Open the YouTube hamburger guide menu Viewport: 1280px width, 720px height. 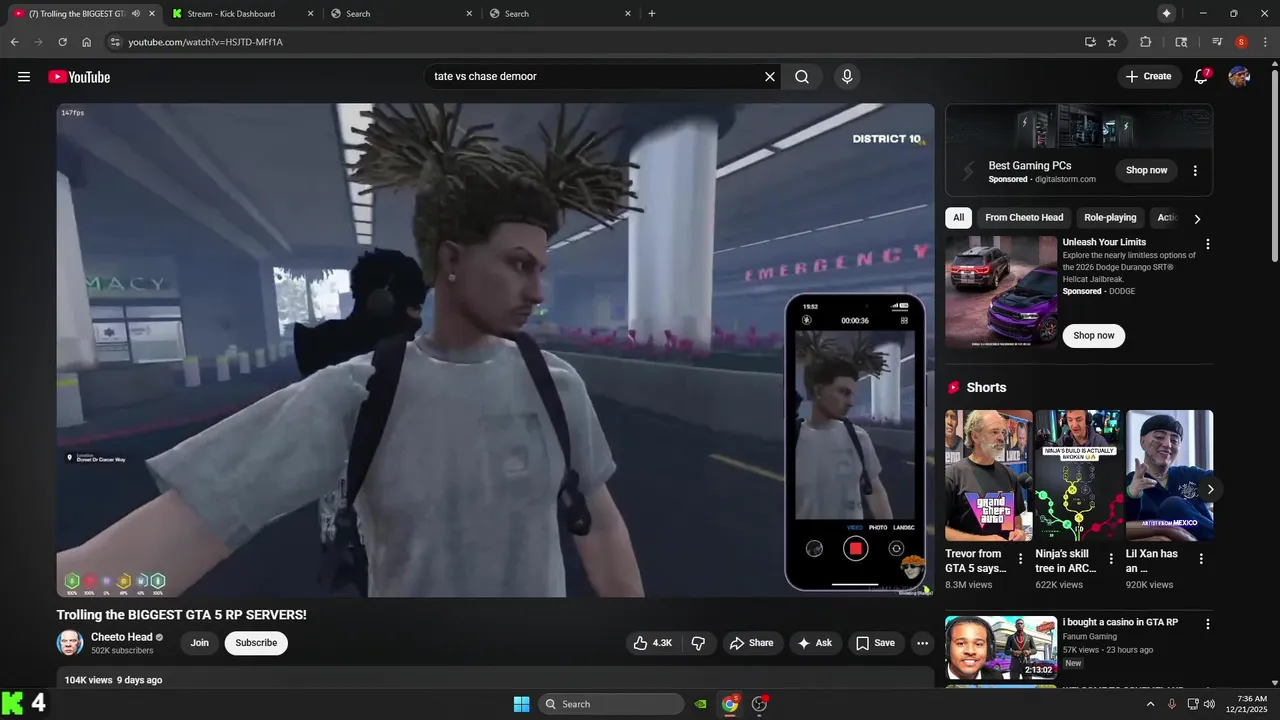click(24, 77)
